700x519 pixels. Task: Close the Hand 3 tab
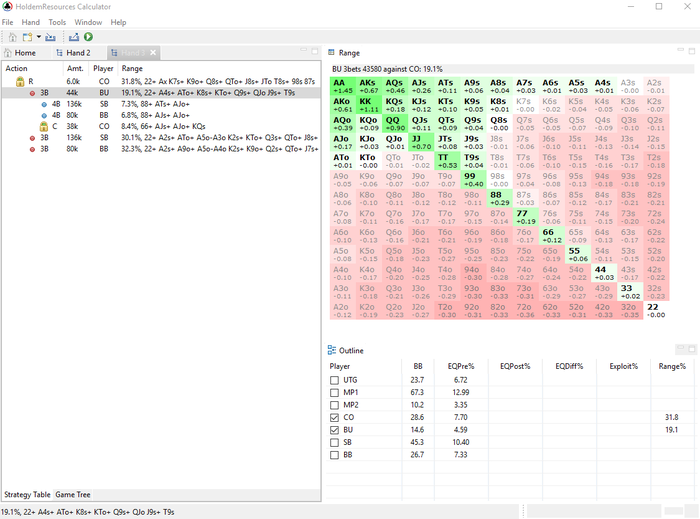pos(153,53)
